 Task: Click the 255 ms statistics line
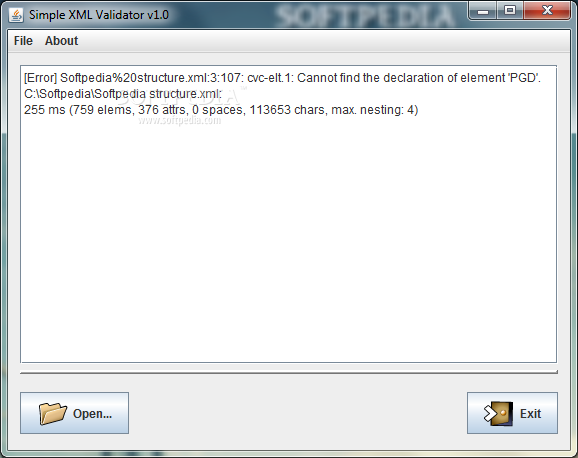point(221,110)
